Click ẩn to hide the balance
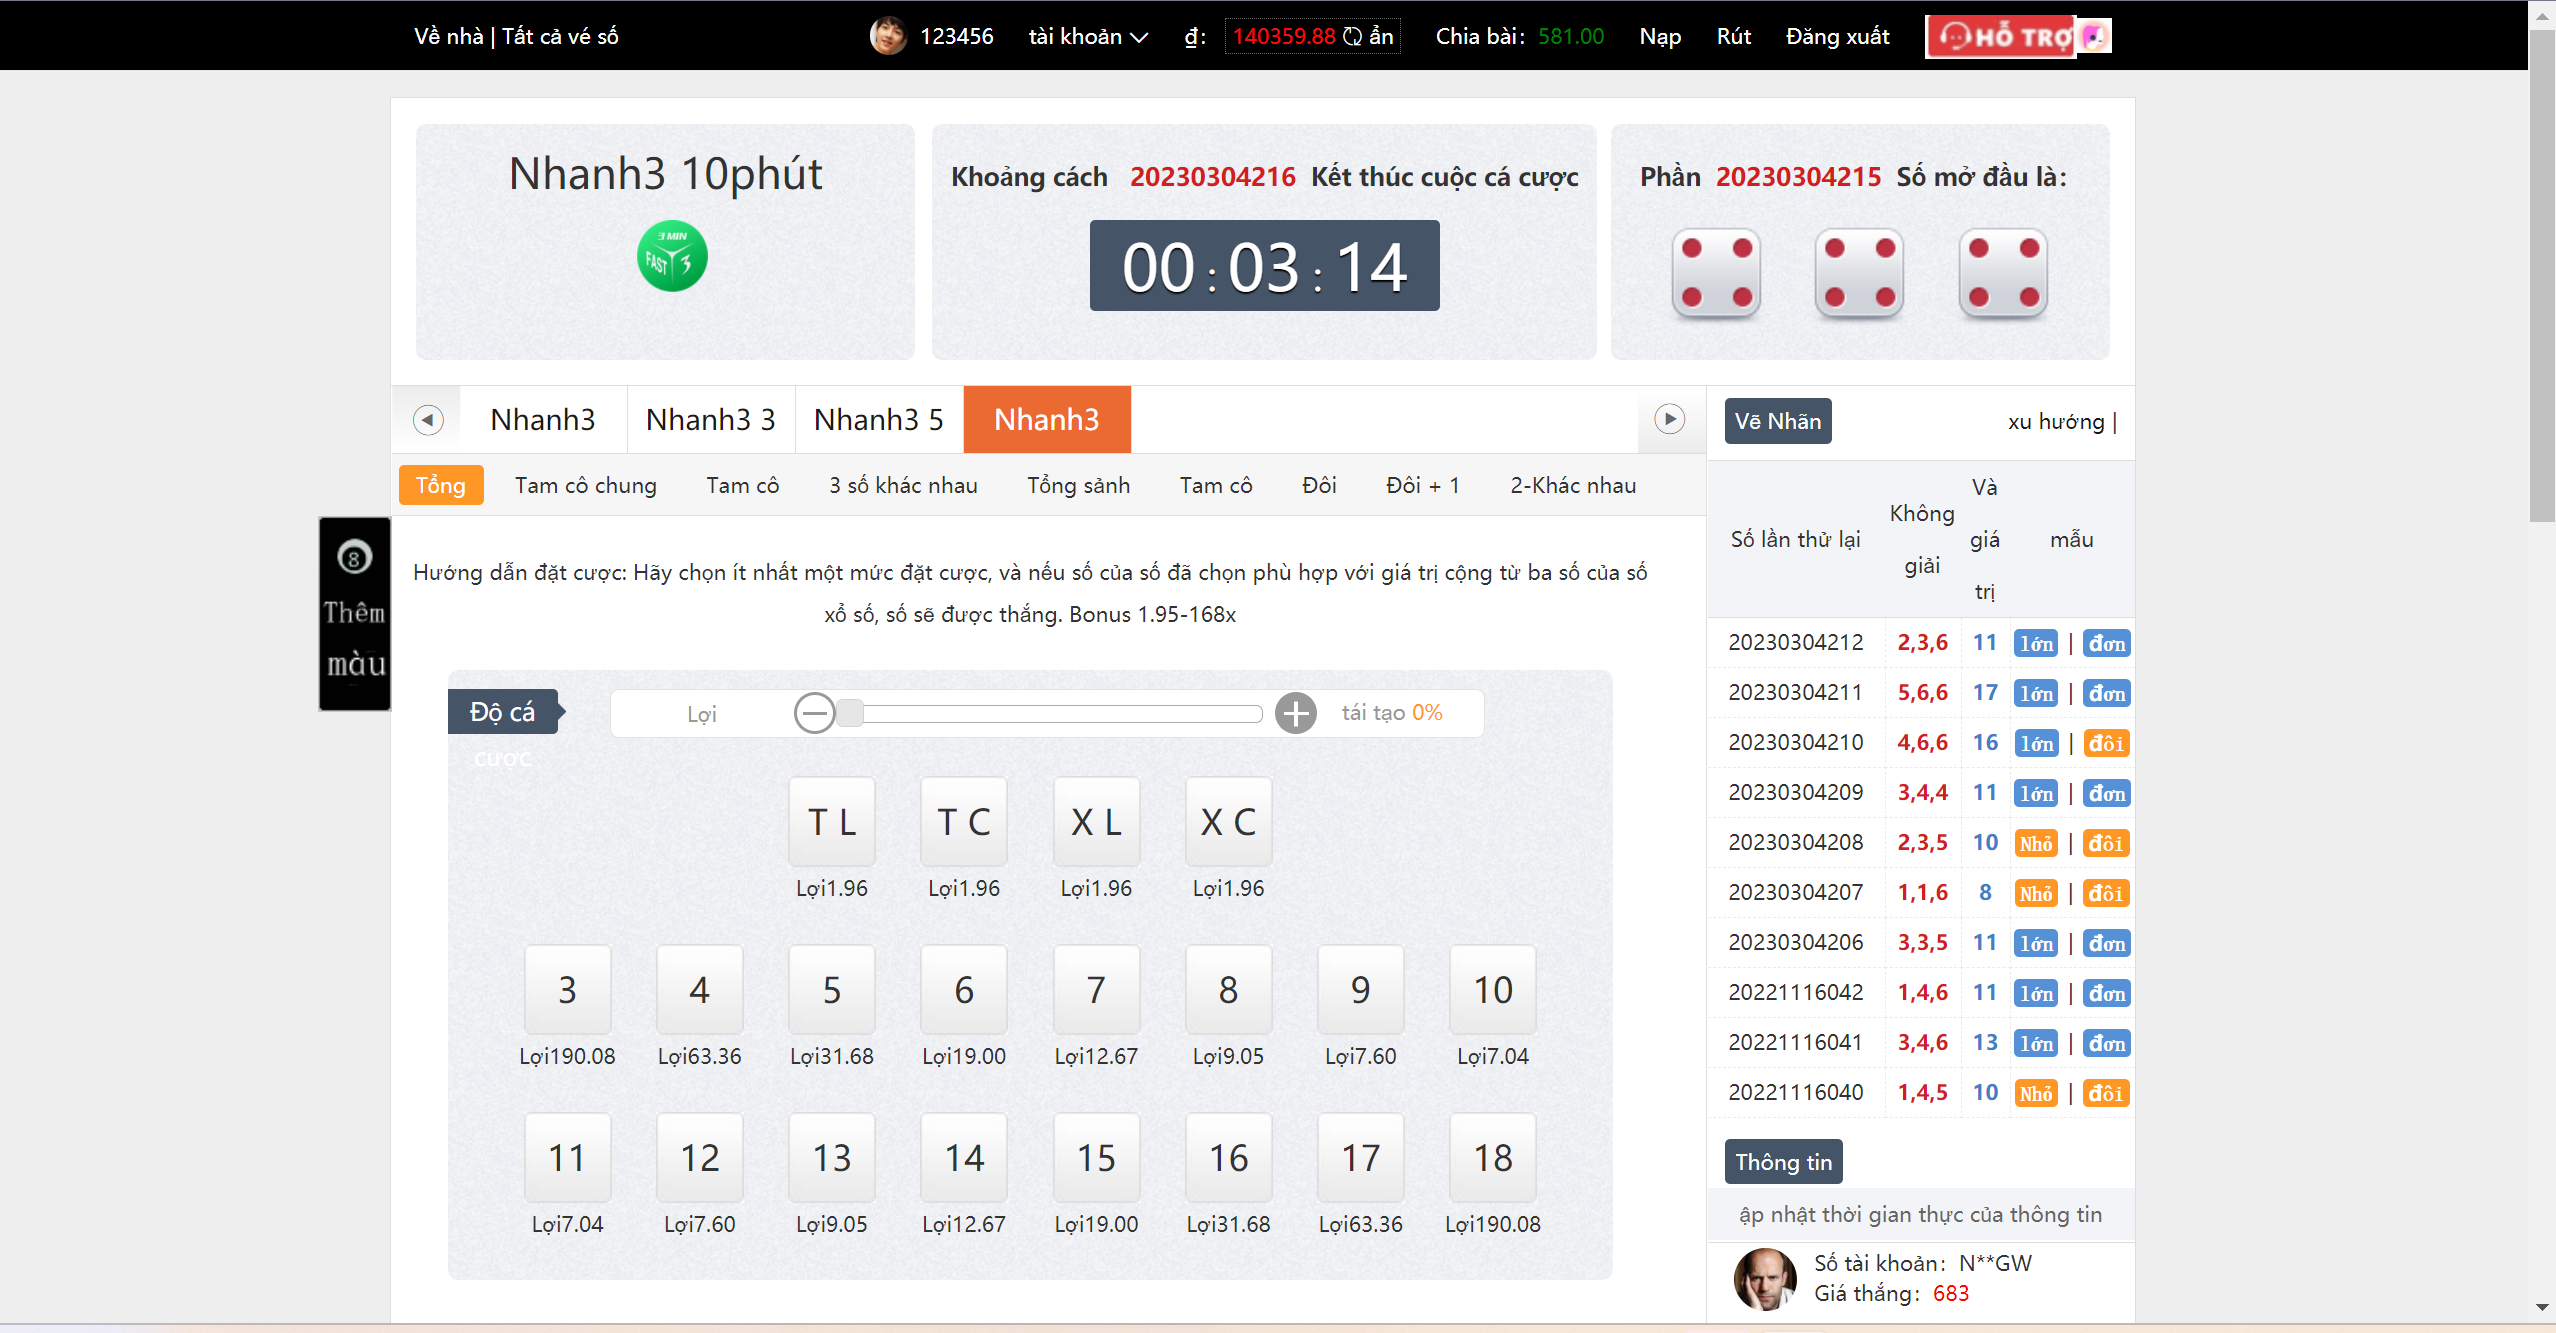This screenshot has width=2556, height=1333. click(1381, 37)
